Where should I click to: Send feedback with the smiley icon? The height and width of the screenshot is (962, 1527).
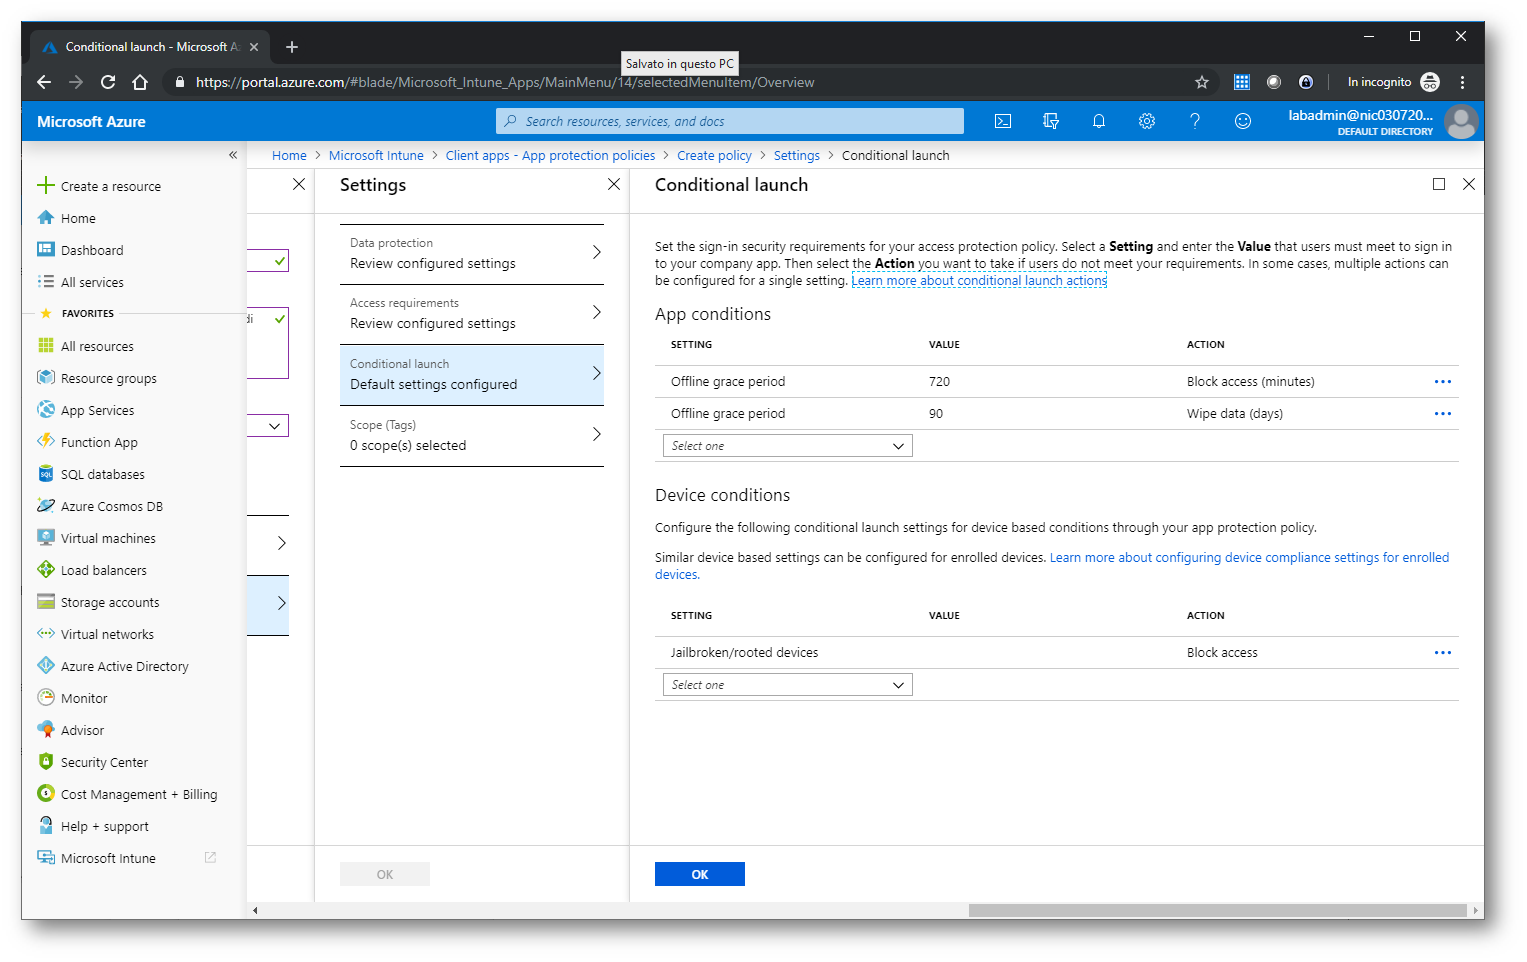click(1243, 121)
